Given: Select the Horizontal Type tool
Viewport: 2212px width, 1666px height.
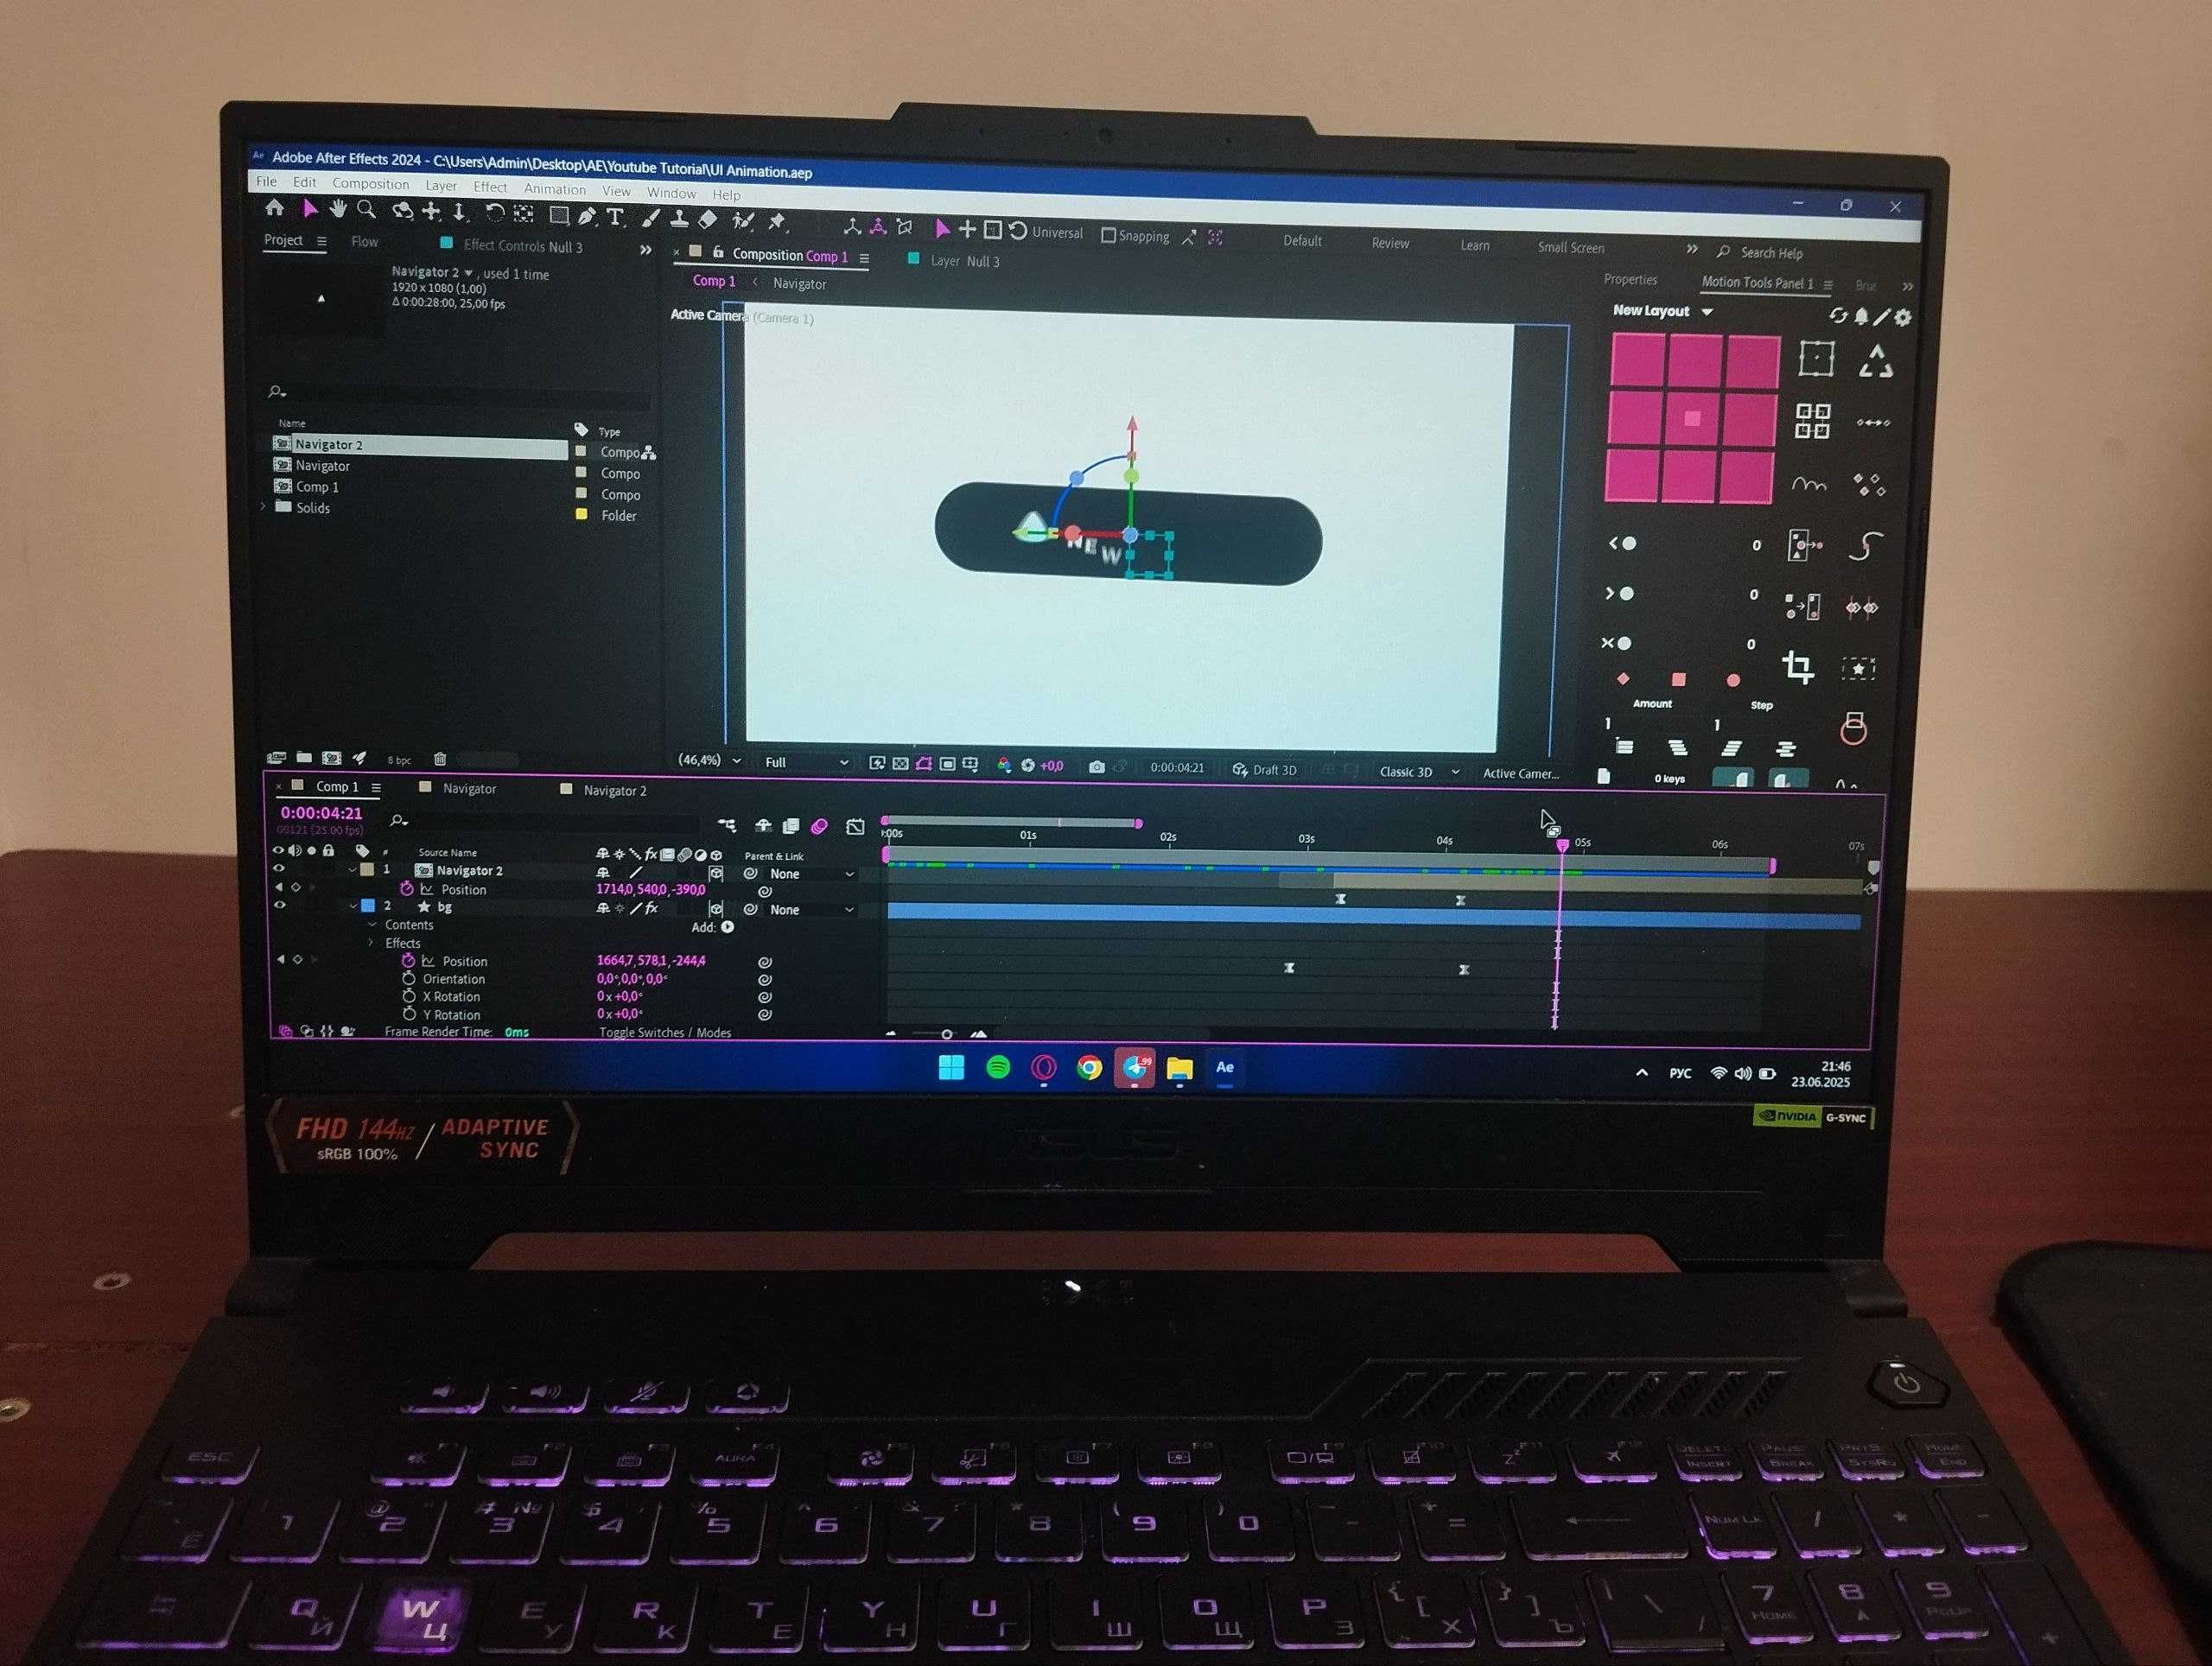Looking at the screenshot, I should (615, 216).
